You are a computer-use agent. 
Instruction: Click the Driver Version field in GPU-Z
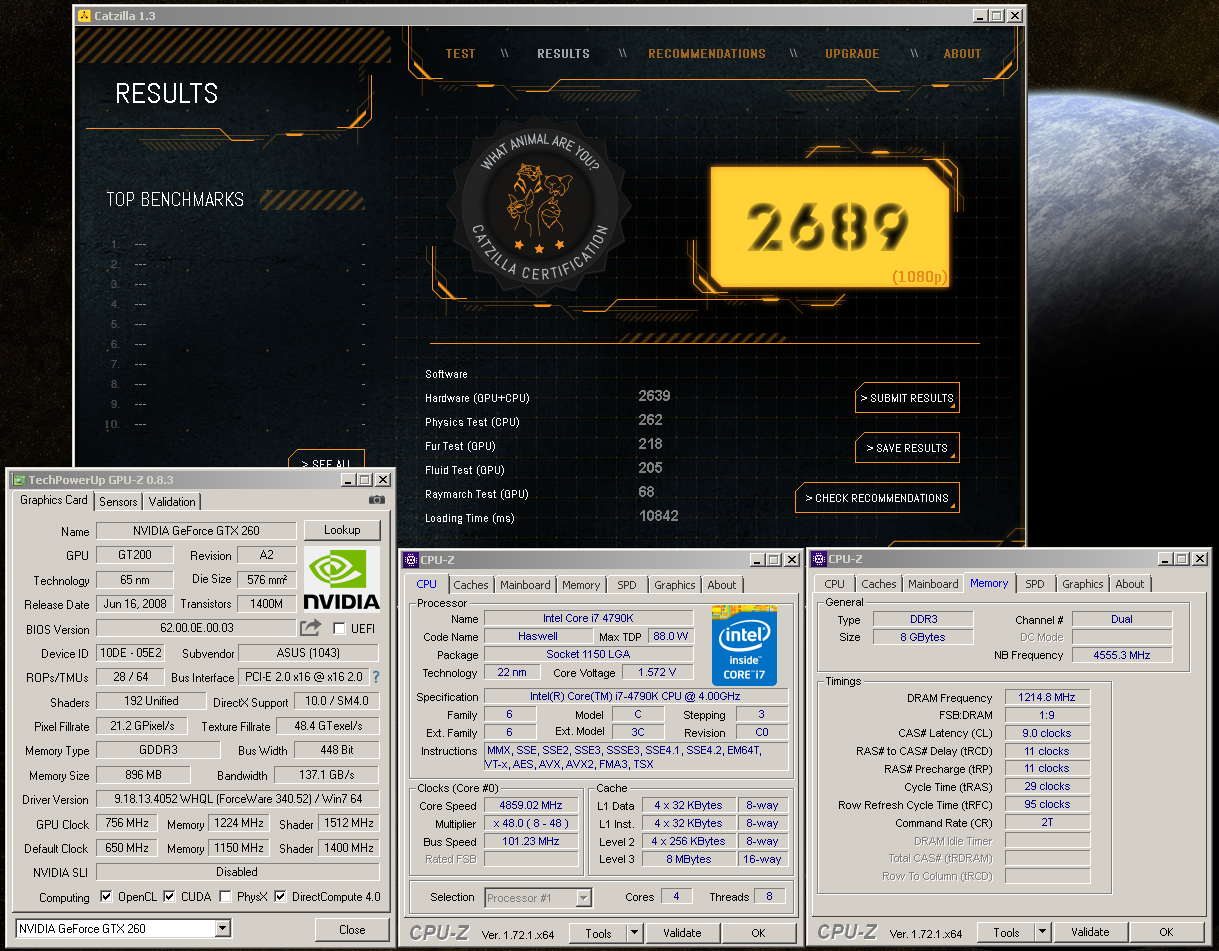pos(238,800)
